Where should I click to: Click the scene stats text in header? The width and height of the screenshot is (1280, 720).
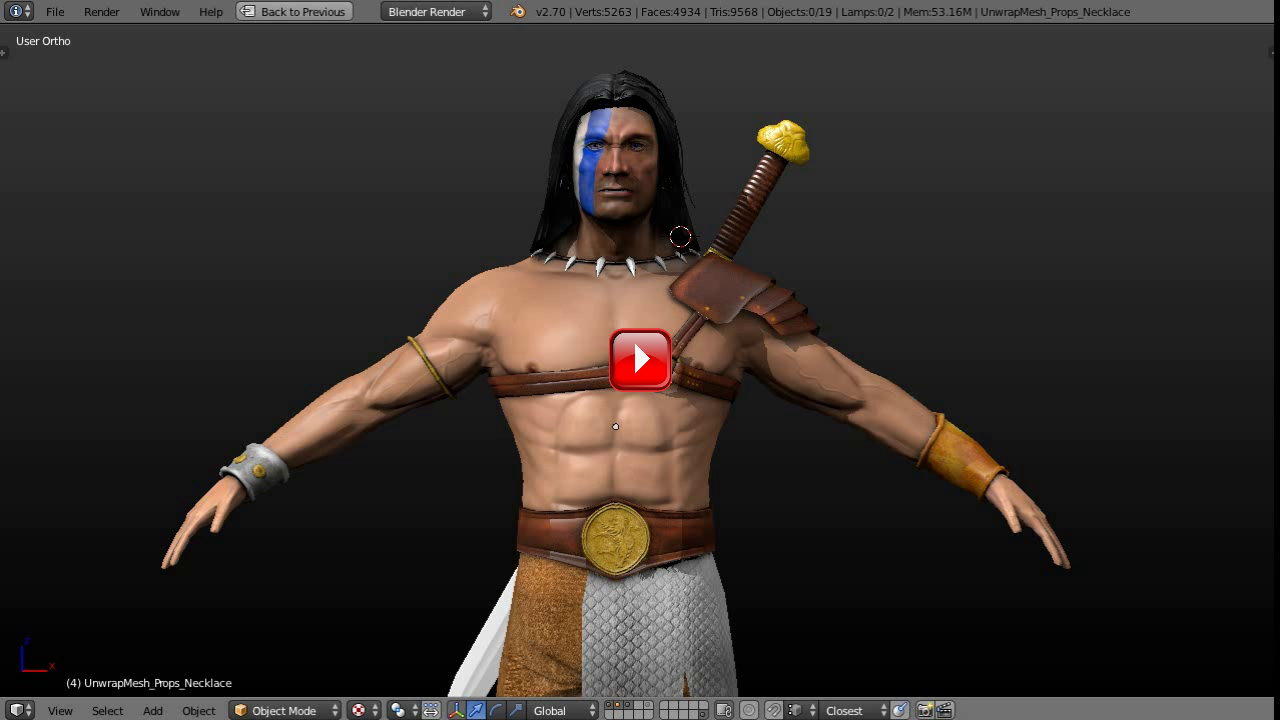(x=833, y=12)
